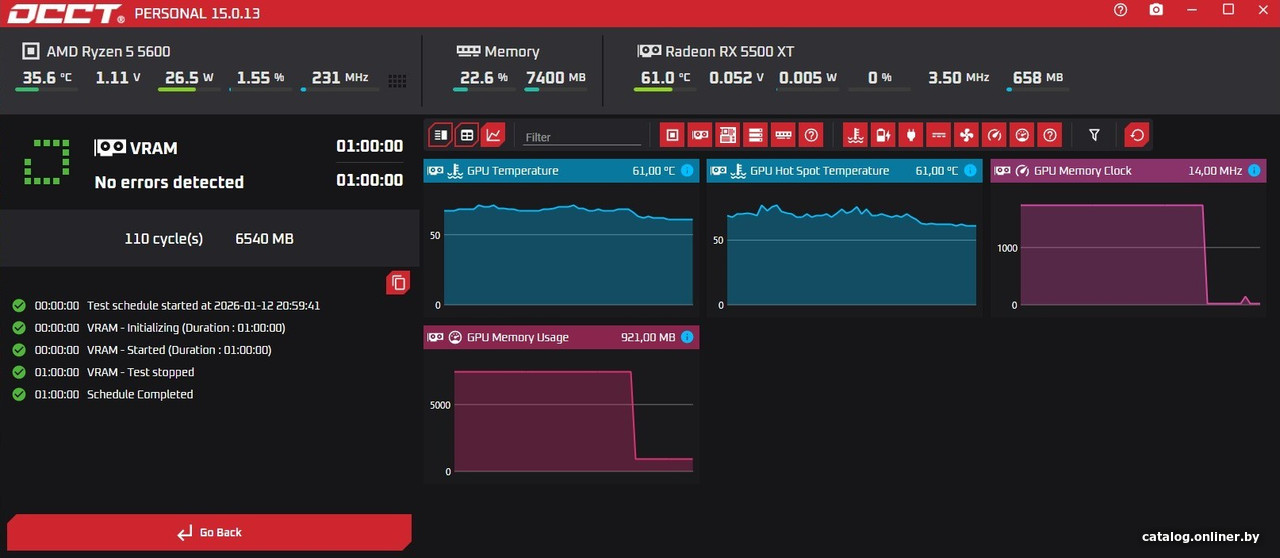Open GPU Temperature info icon
The width and height of the screenshot is (1280, 558).
click(x=687, y=171)
